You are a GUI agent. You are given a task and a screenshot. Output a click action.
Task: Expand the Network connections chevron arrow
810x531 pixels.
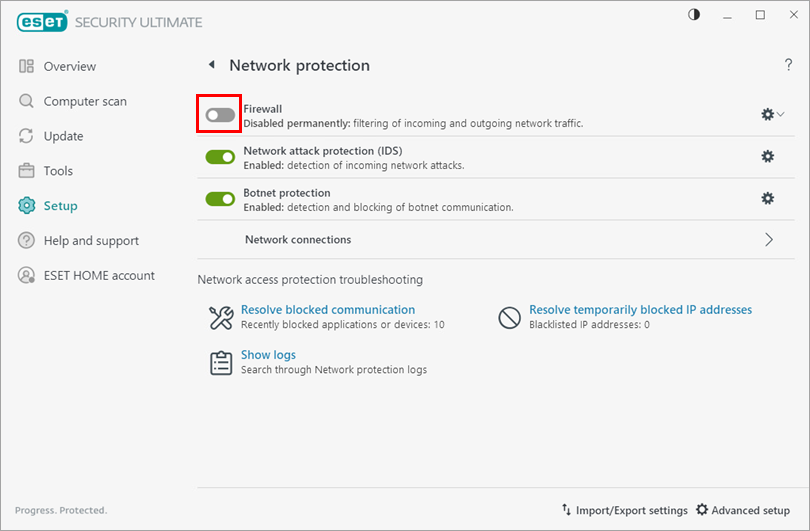point(769,240)
